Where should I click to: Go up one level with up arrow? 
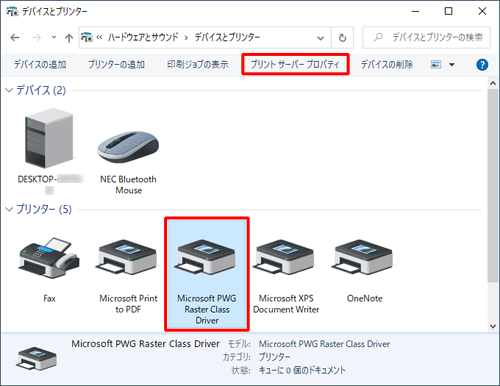coord(69,38)
